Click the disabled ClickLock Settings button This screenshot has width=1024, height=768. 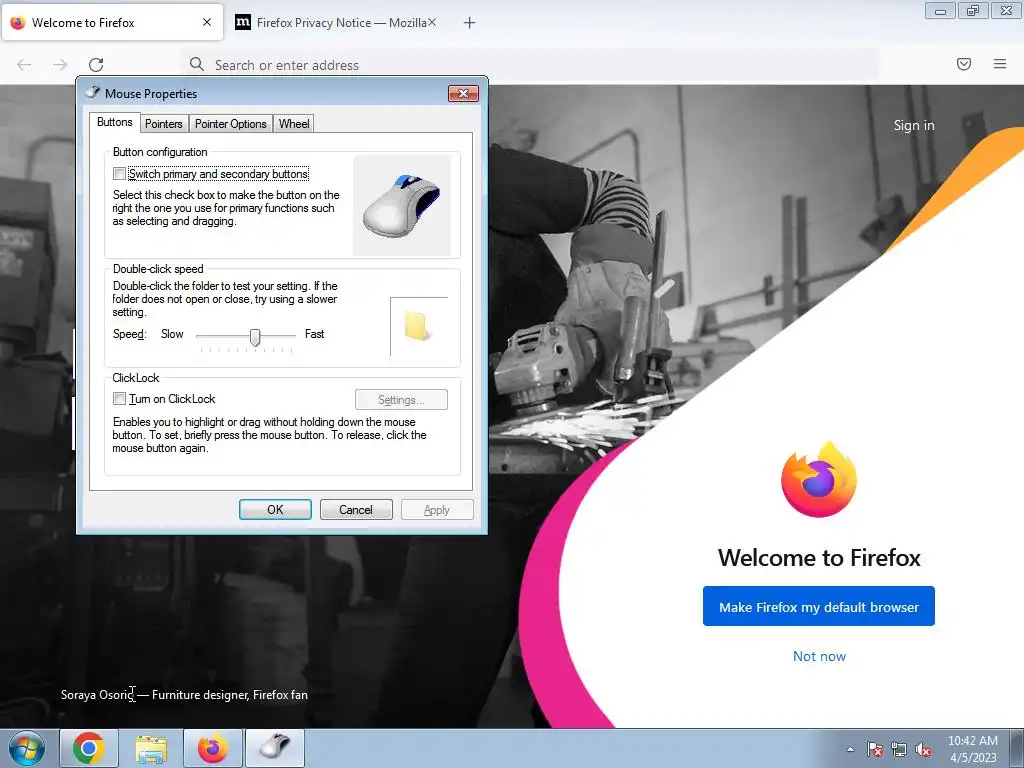pyautogui.click(x=401, y=400)
